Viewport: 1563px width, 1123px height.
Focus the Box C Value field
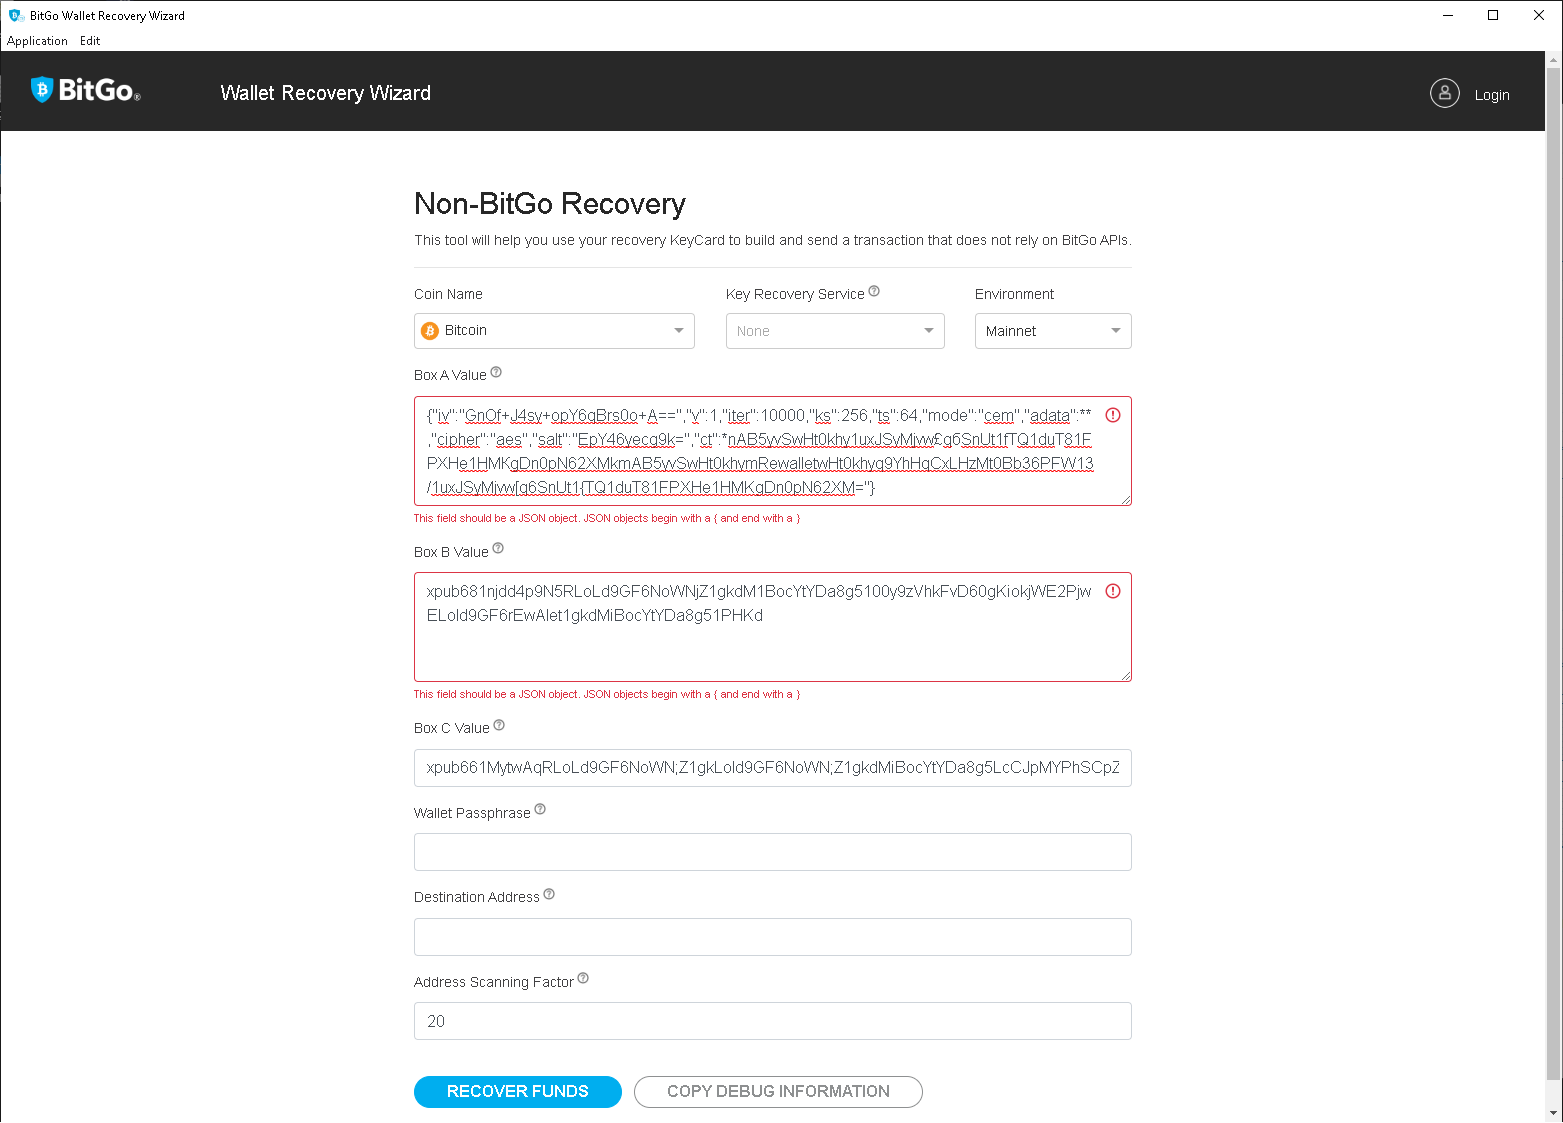773,768
